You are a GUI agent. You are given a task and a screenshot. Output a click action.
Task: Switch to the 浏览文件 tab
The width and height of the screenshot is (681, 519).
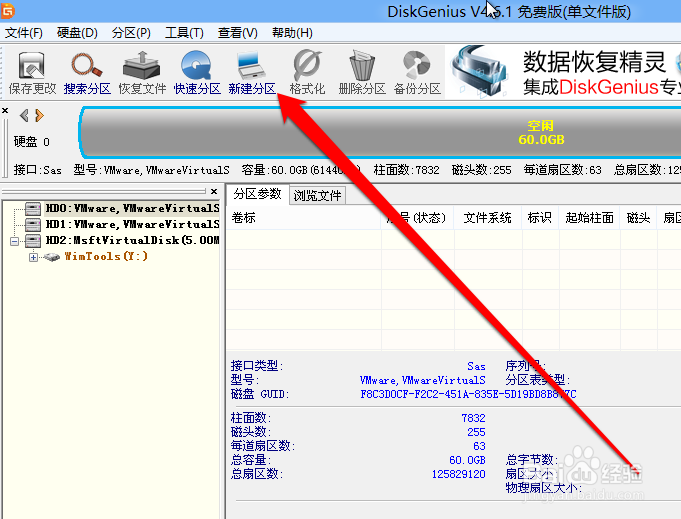(x=317, y=195)
